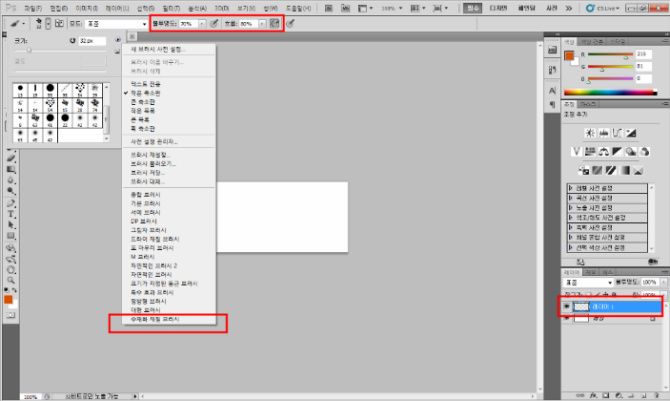This screenshot has width=670, height=401.
Task: Toggle the Brush panel button in options bar
Action: click(x=59, y=24)
